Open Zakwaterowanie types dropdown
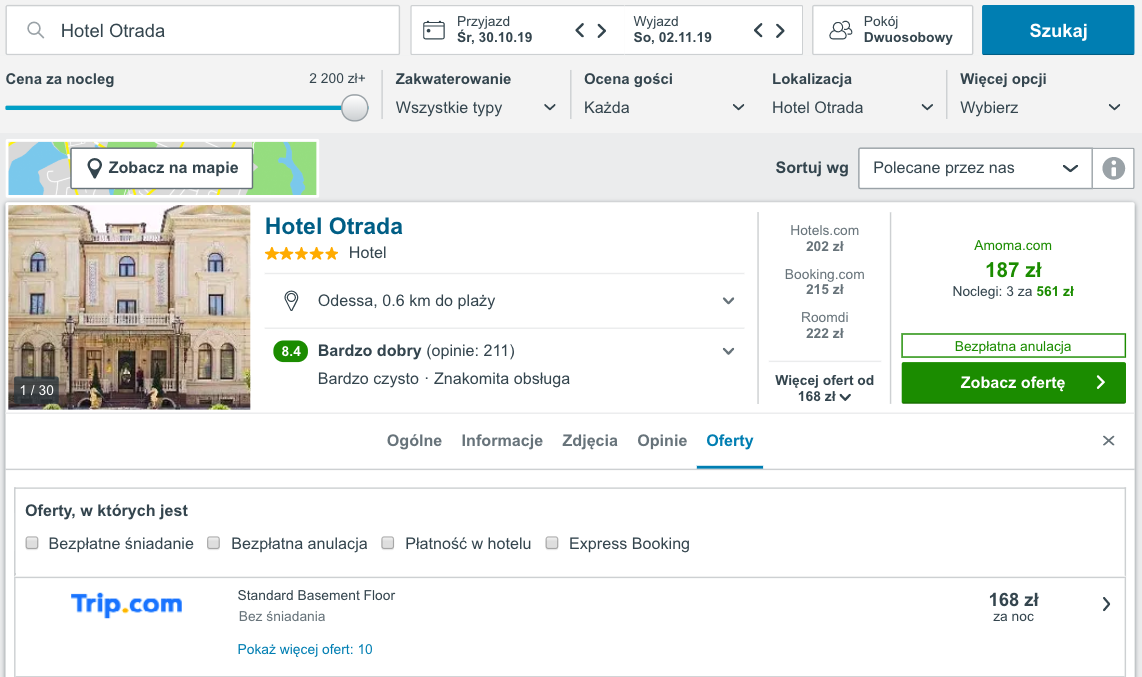 [476, 108]
